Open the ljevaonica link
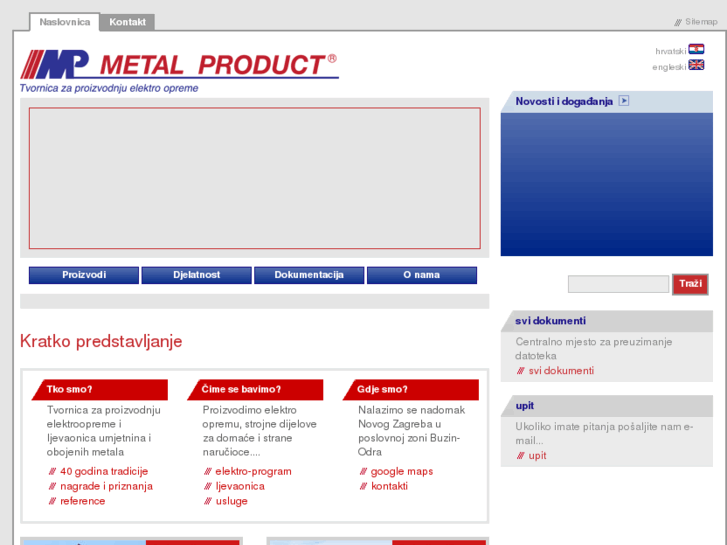 tap(240, 486)
